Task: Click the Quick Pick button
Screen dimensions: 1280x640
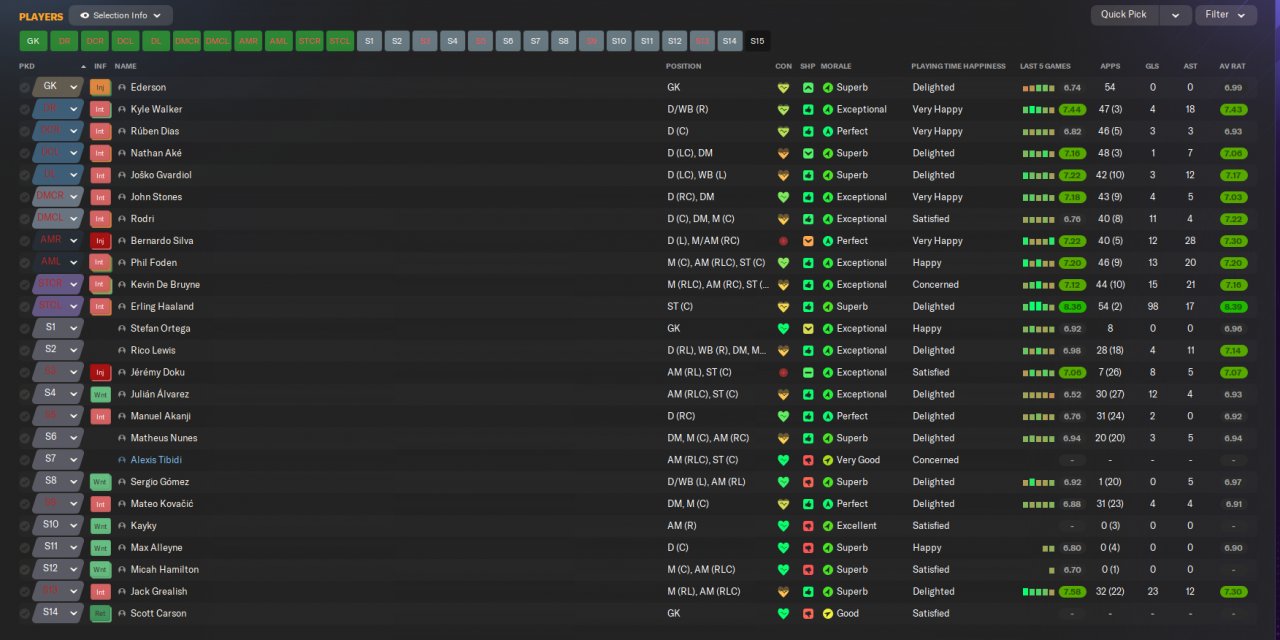Action: pos(1124,15)
